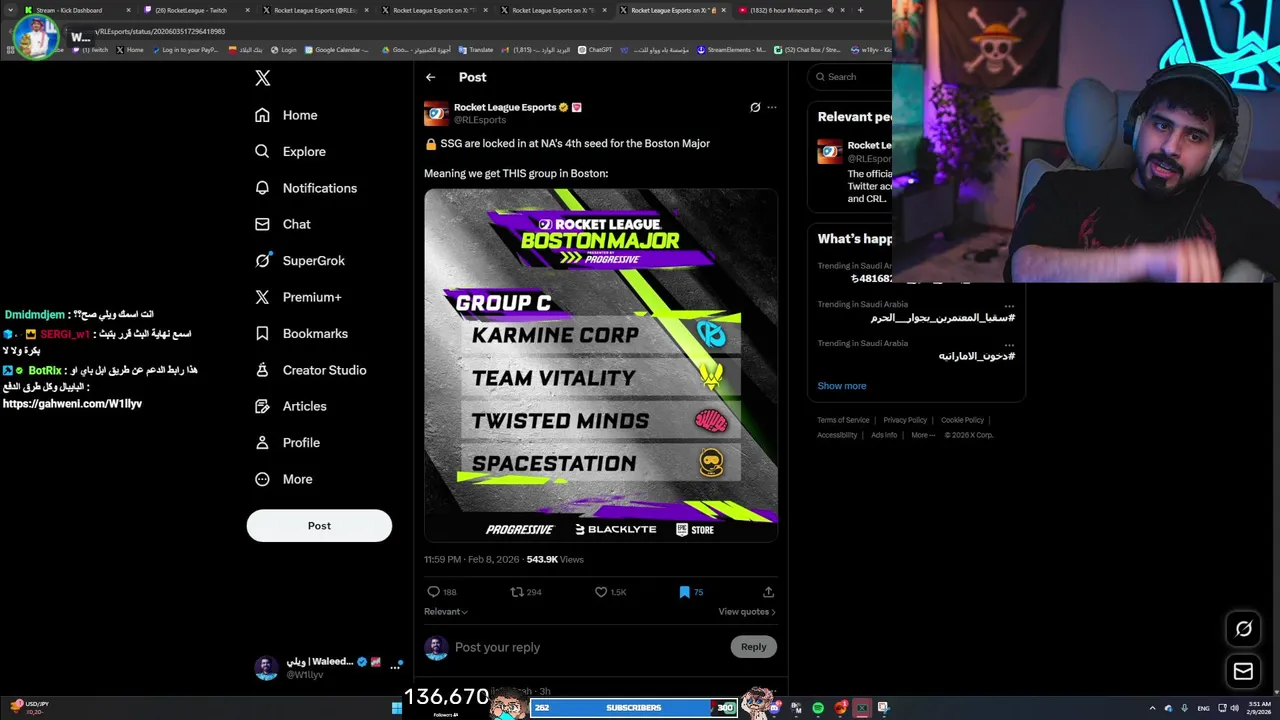Open View quotes chevron link
The width and height of the screenshot is (1280, 720).
click(746, 611)
